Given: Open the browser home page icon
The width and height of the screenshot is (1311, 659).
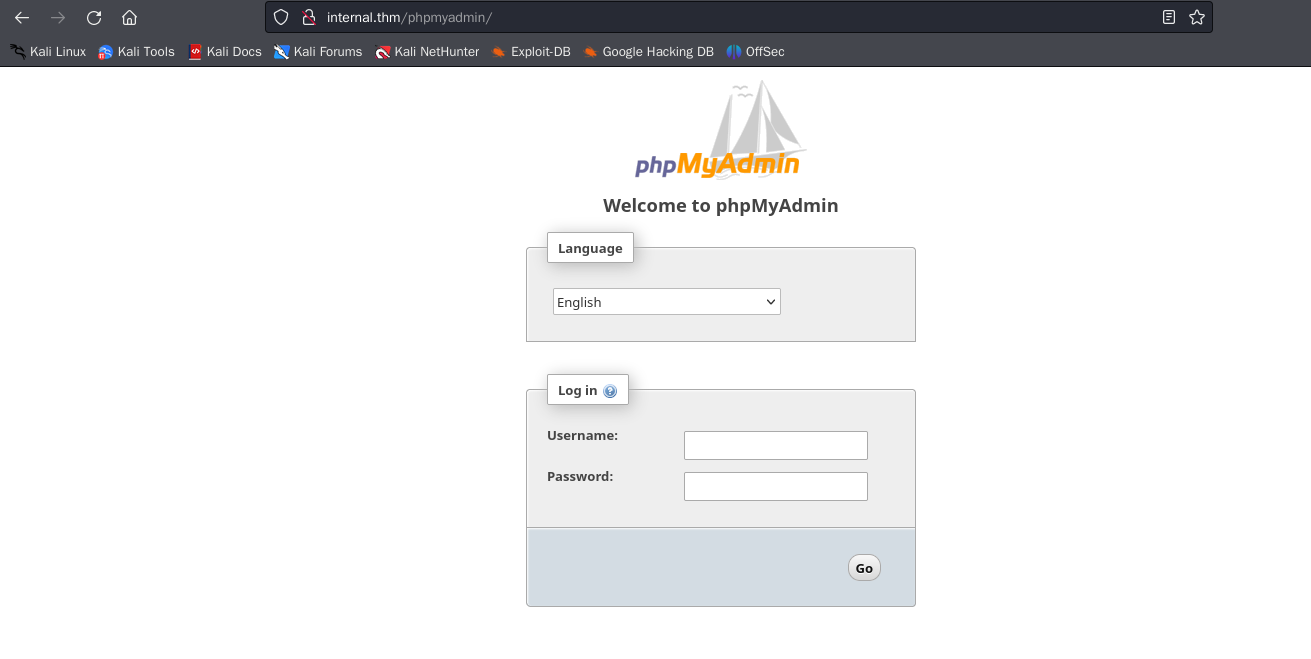Looking at the screenshot, I should click(129, 17).
